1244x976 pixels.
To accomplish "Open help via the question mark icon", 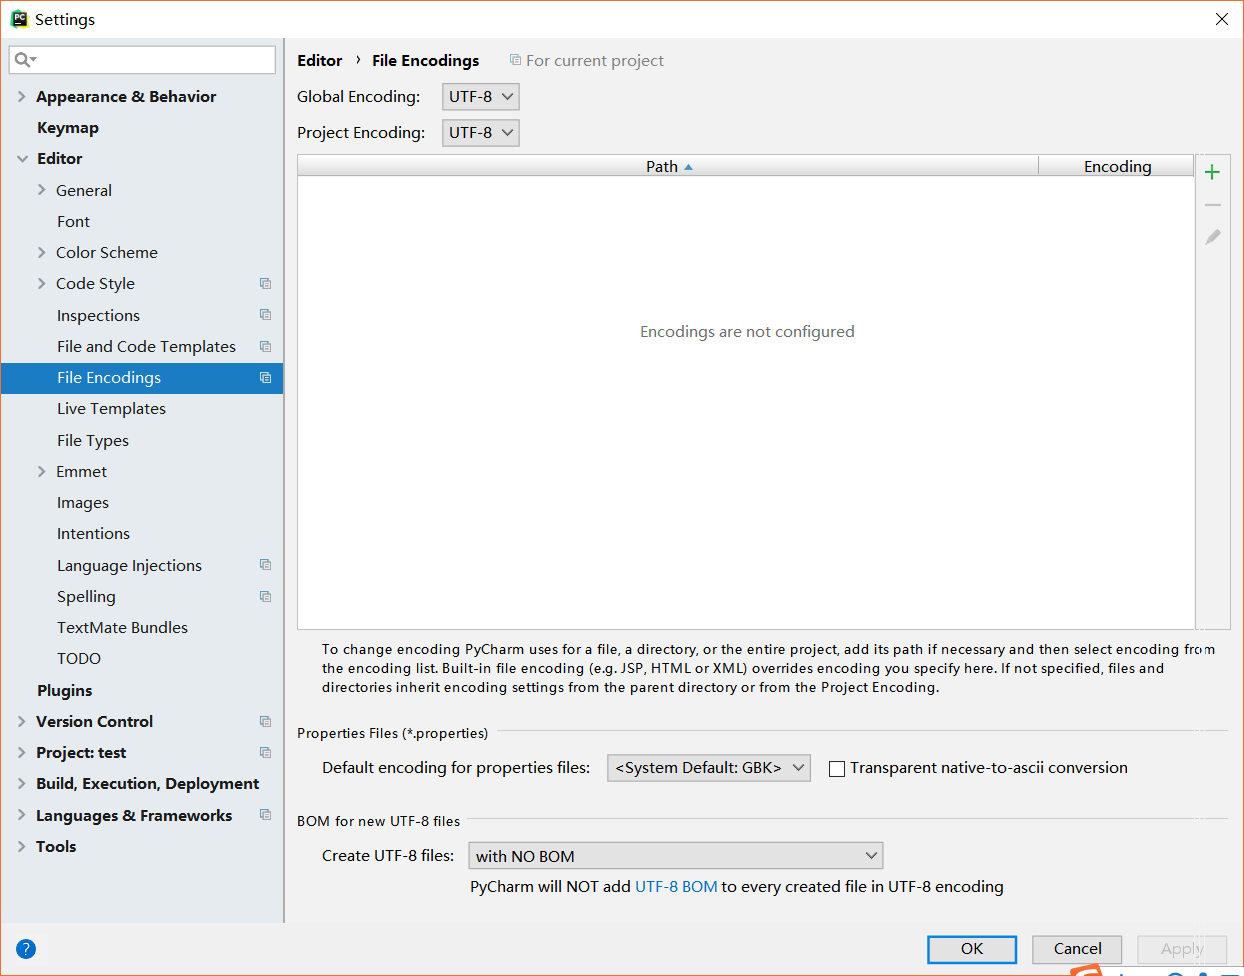I will 25,948.
